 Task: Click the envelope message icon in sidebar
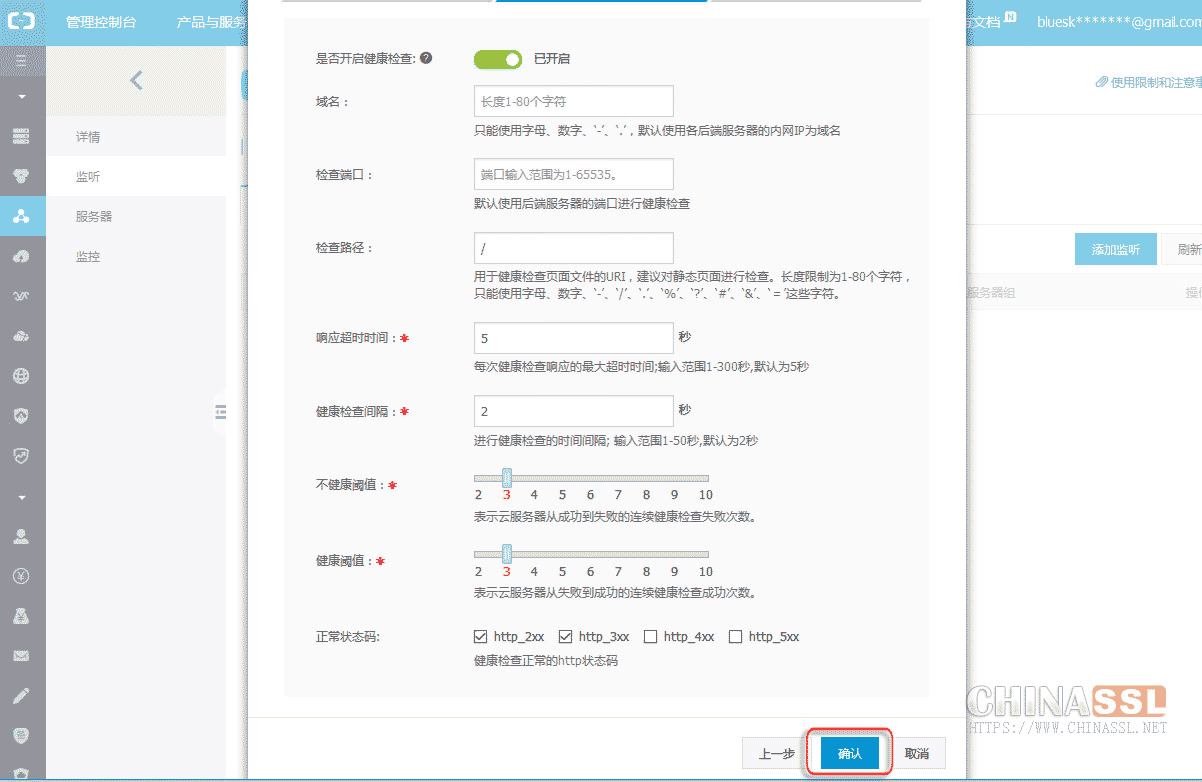tap(22, 656)
